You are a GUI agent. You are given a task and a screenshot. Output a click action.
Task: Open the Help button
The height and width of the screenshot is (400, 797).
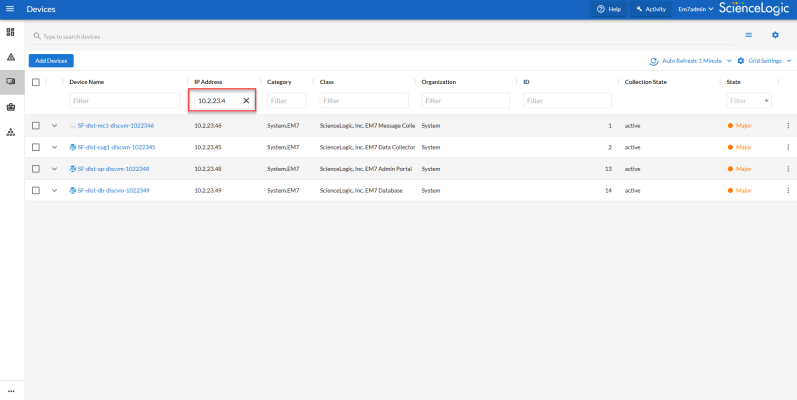pos(608,9)
